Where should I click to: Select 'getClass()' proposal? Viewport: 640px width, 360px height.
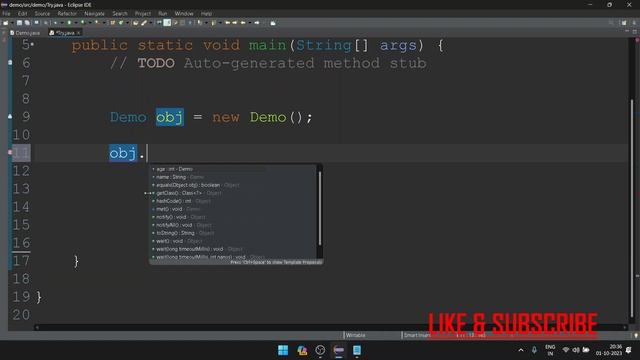pyautogui.click(x=233, y=193)
